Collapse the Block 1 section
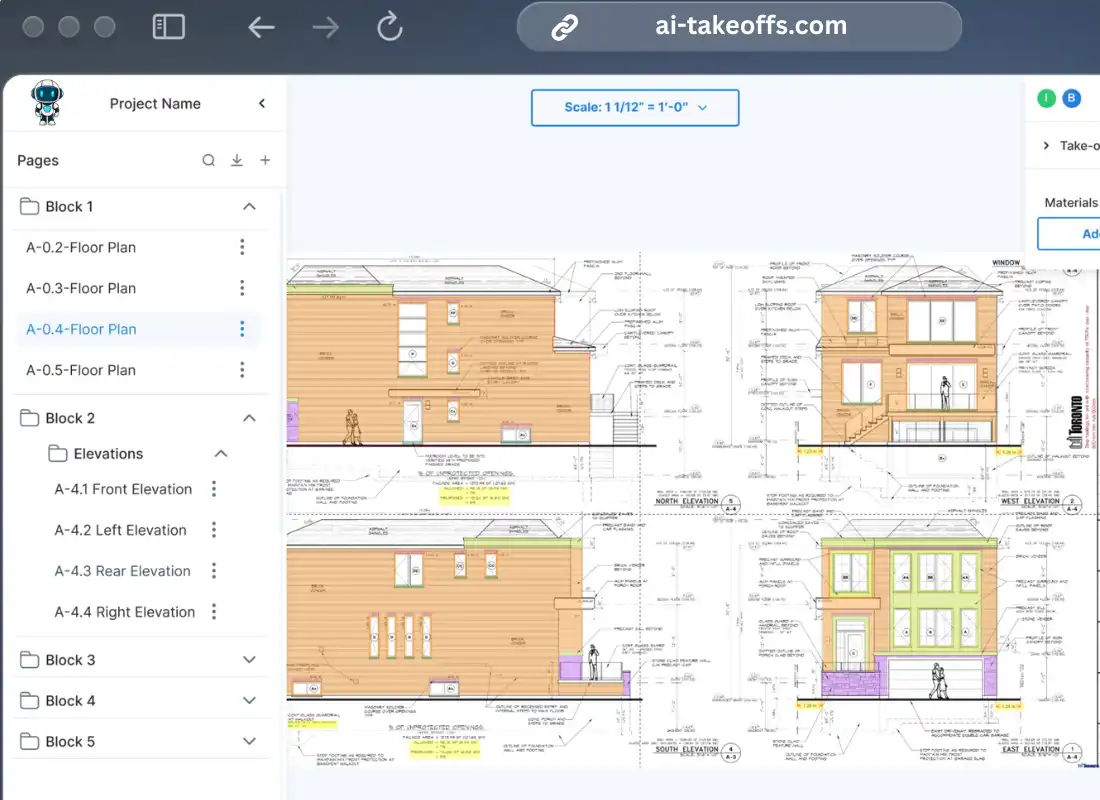 (x=249, y=206)
